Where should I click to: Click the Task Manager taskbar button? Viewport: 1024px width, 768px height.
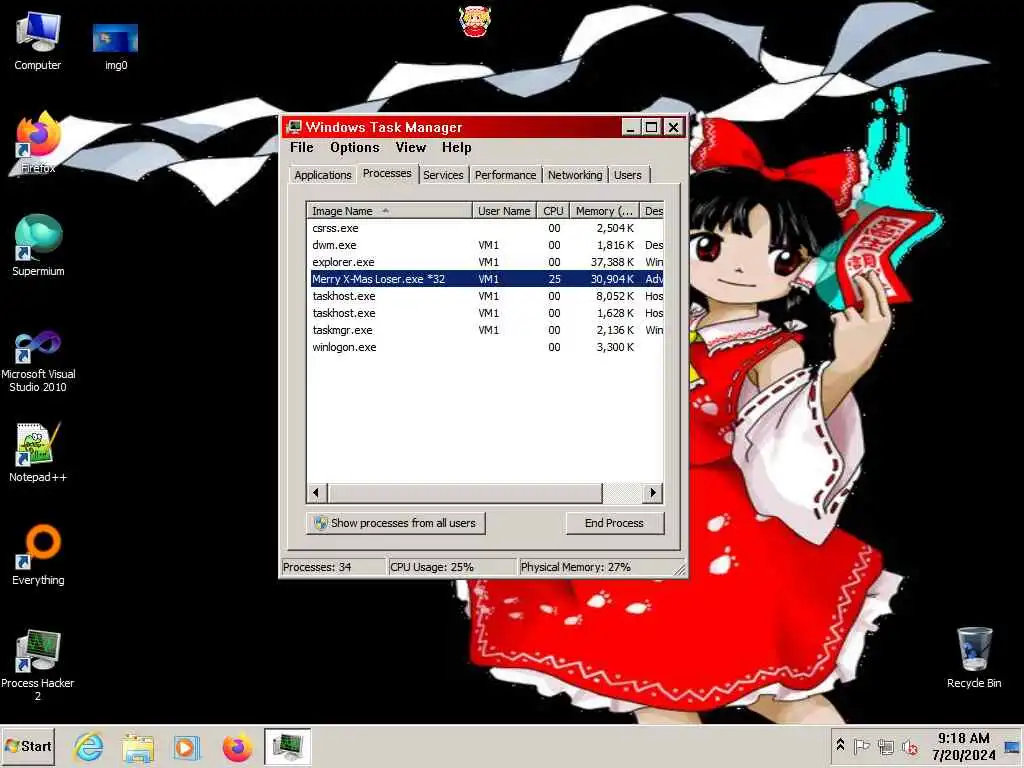287,746
